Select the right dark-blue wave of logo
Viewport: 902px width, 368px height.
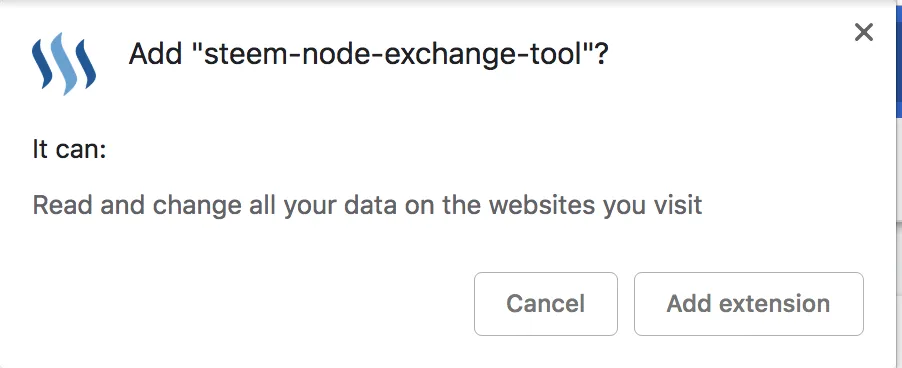[86, 64]
